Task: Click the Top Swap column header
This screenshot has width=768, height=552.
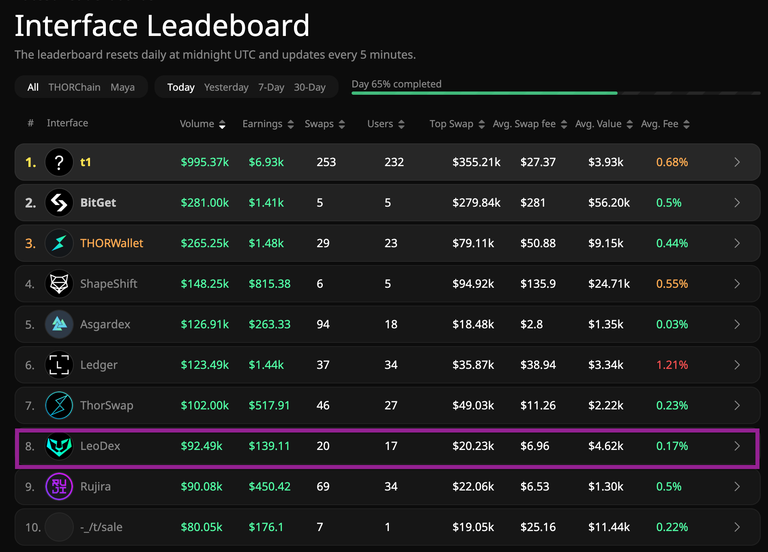Action: coord(452,124)
